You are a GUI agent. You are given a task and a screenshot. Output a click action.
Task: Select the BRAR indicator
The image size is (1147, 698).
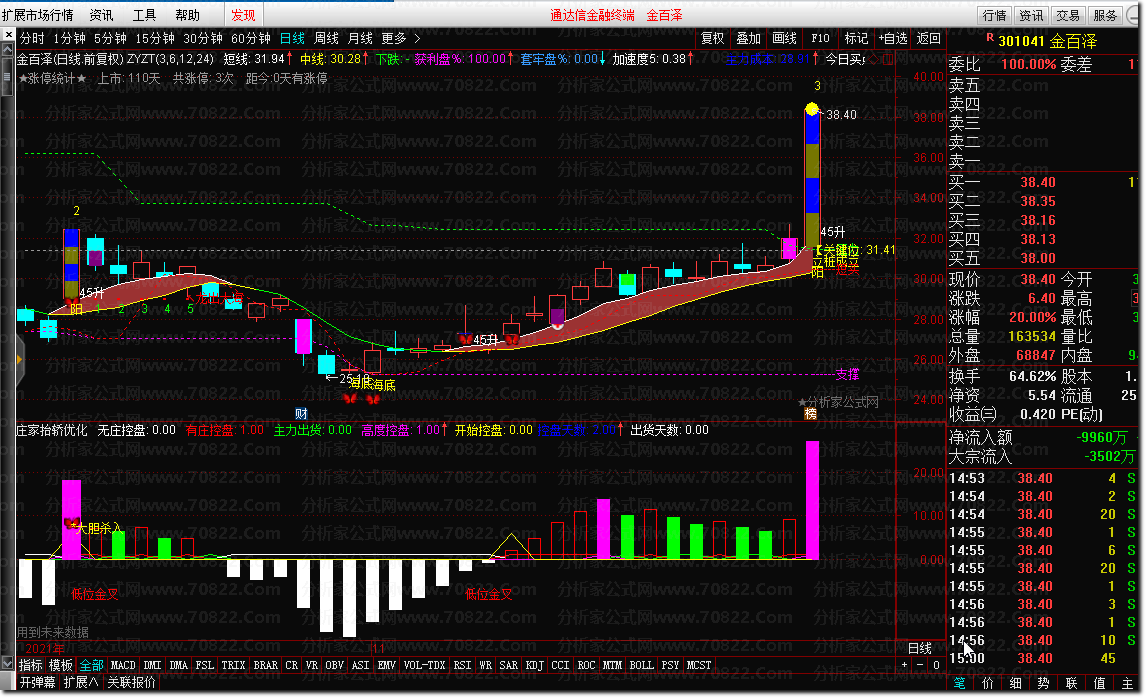point(266,665)
